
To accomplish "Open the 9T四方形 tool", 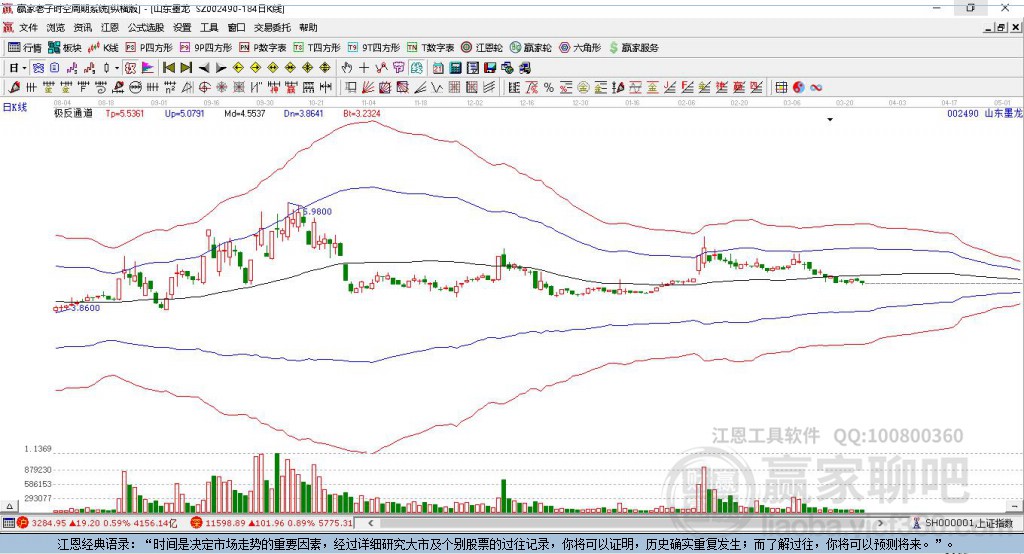I will 374,48.
